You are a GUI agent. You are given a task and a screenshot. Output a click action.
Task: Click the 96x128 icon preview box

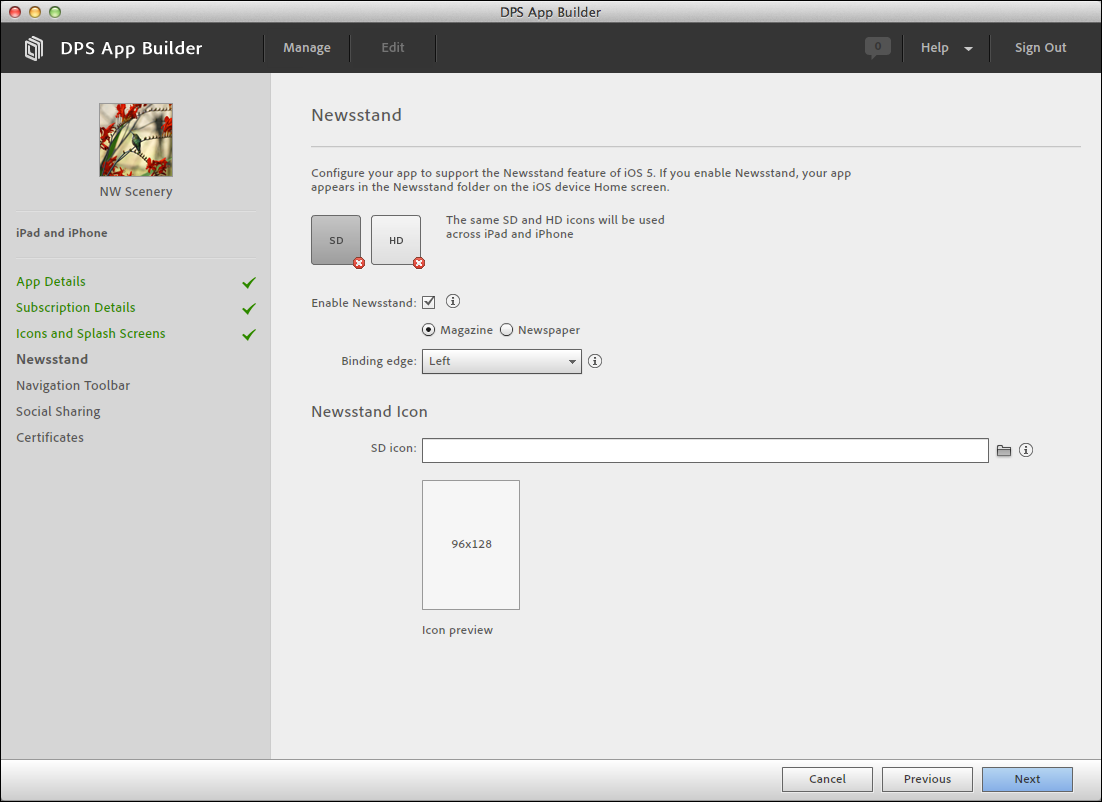click(471, 545)
